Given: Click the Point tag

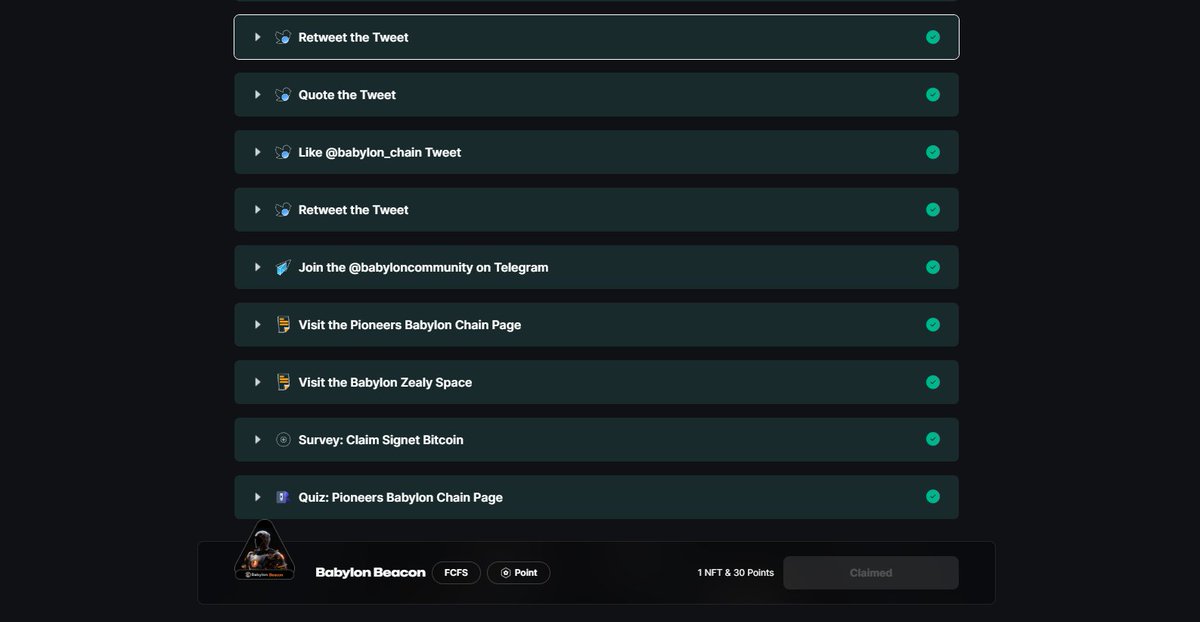Looking at the screenshot, I should (x=519, y=573).
